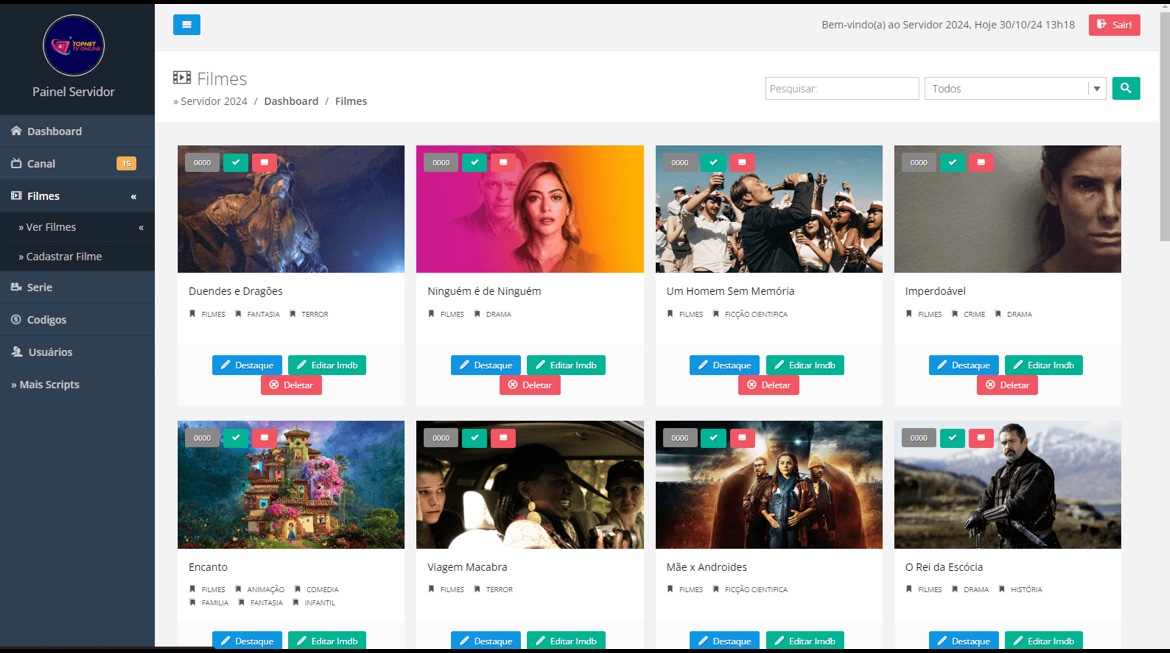Select Ver Filmes submenu item
The width and height of the screenshot is (1170, 653).
tap(78, 227)
